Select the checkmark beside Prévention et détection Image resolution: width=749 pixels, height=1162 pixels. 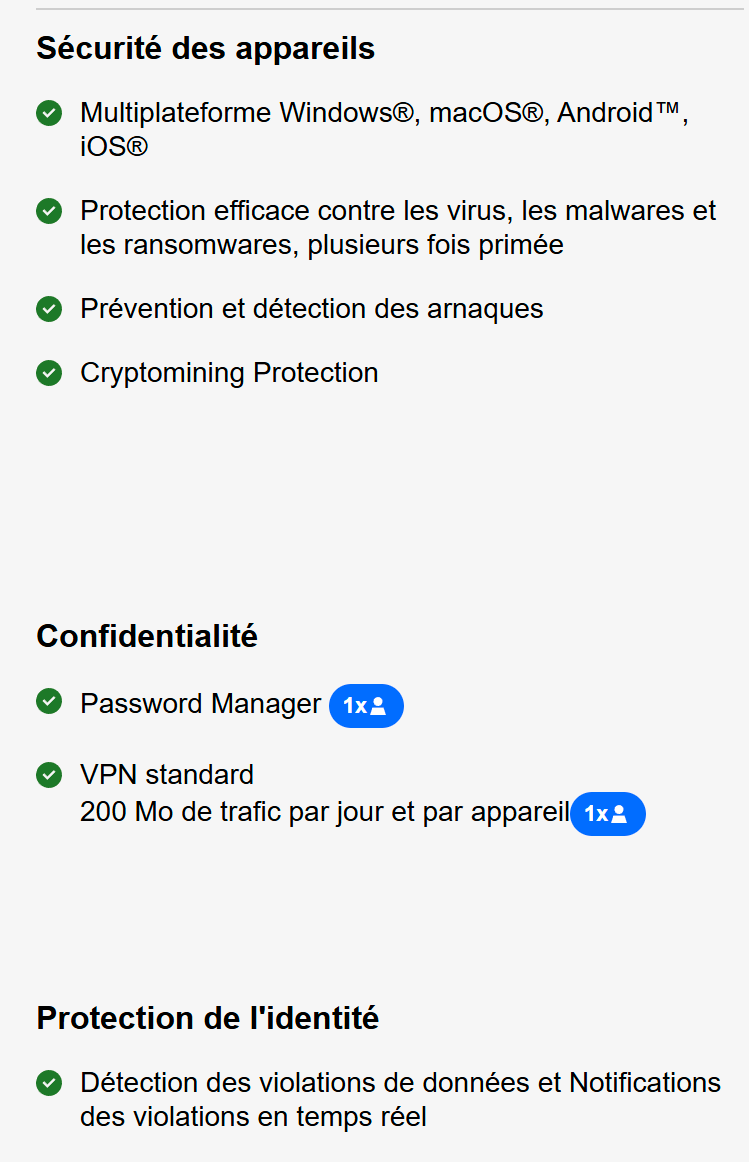tap(49, 309)
